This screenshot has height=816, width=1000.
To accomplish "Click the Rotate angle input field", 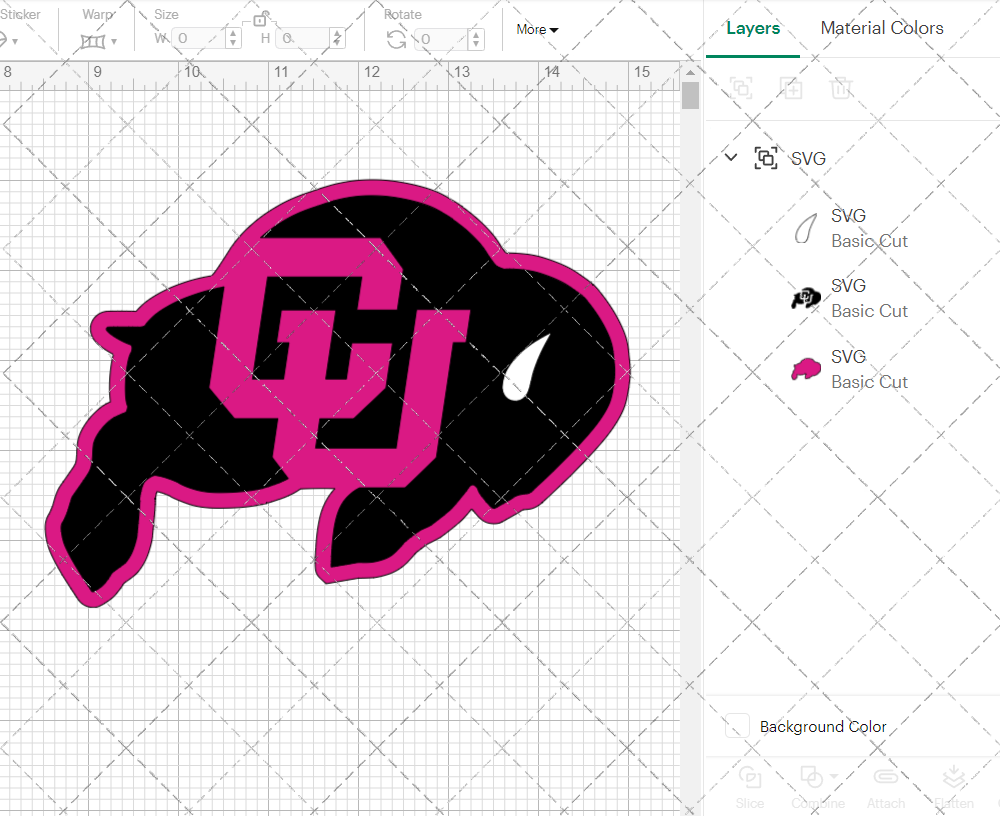I will click(442, 39).
